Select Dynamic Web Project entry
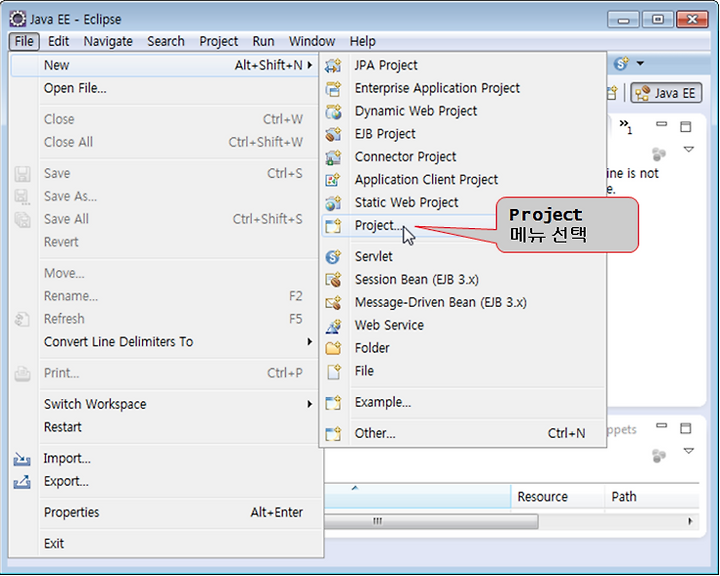Image resolution: width=720 pixels, height=576 pixels. coord(463,111)
